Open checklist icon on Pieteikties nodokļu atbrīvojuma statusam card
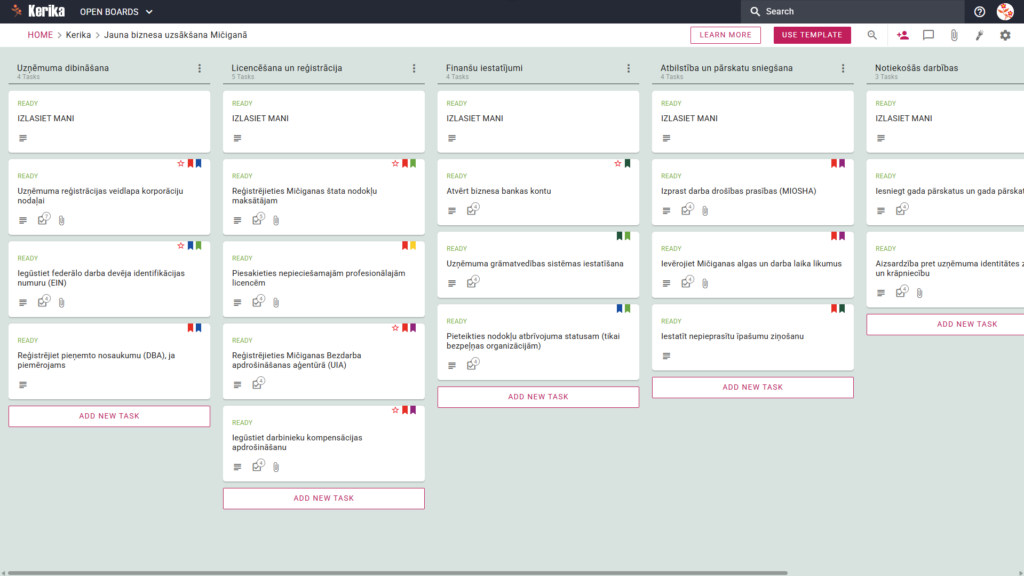This screenshot has width=1024, height=576. tap(472, 364)
